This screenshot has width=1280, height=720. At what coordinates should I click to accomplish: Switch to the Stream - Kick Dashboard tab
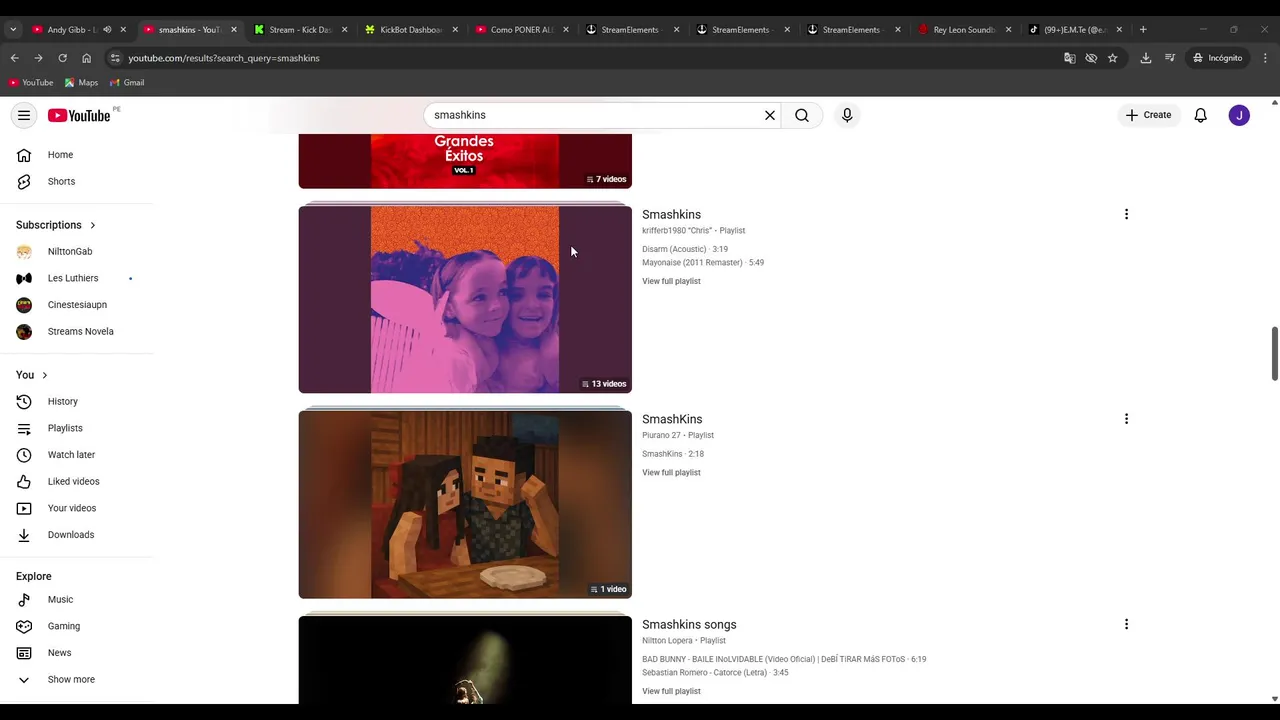pyautogui.click(x=300, y=30)
